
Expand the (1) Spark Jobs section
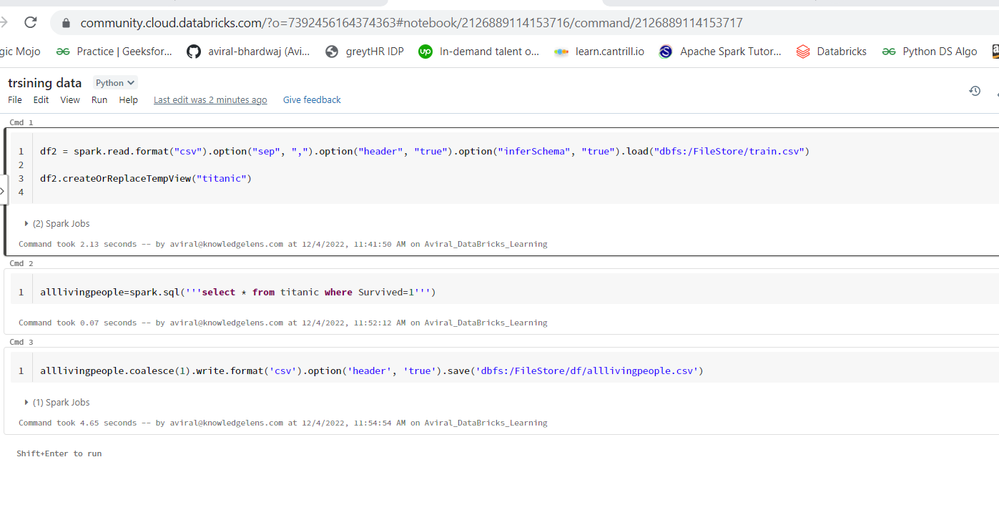pos(57,403)
